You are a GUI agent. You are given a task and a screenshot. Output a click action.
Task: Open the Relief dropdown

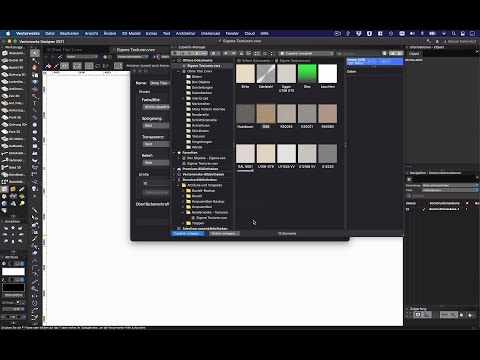tap(156, 163)
